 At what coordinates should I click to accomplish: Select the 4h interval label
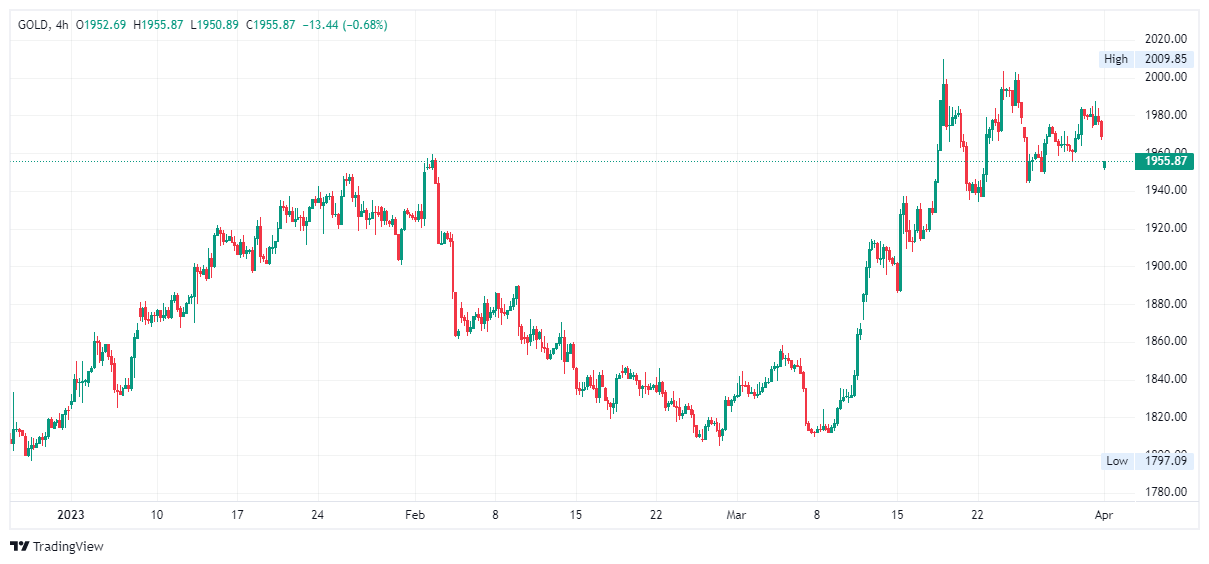[x=62, y=24]
